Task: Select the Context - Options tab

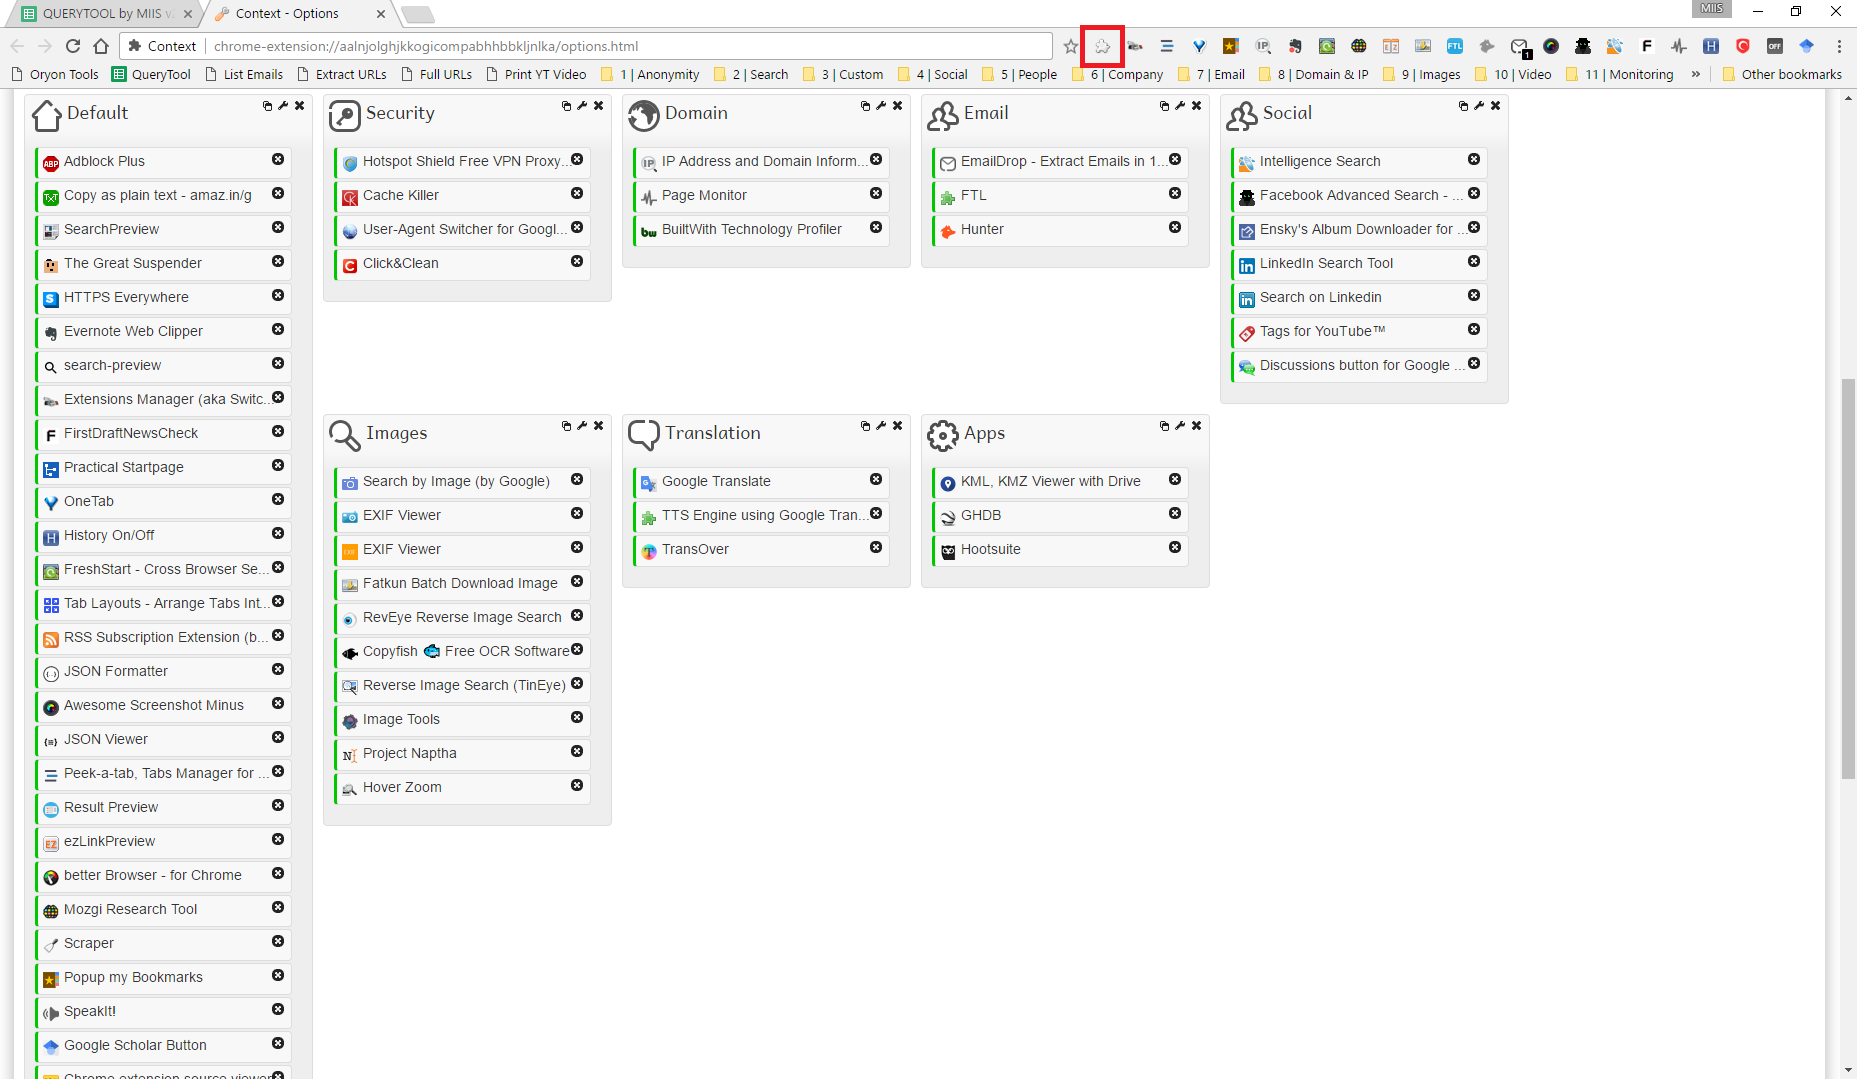Action: click(x=299, y=14)
